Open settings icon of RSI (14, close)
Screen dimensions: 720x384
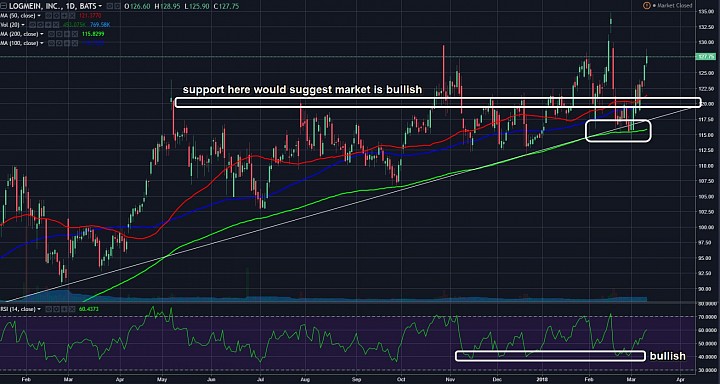pyautogui.click(x=56, y=309)
